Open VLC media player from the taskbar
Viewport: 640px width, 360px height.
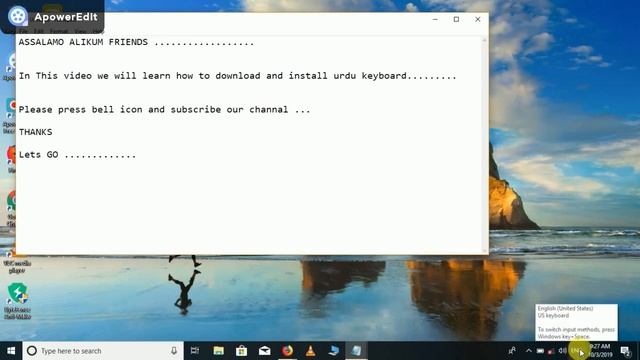310,351
